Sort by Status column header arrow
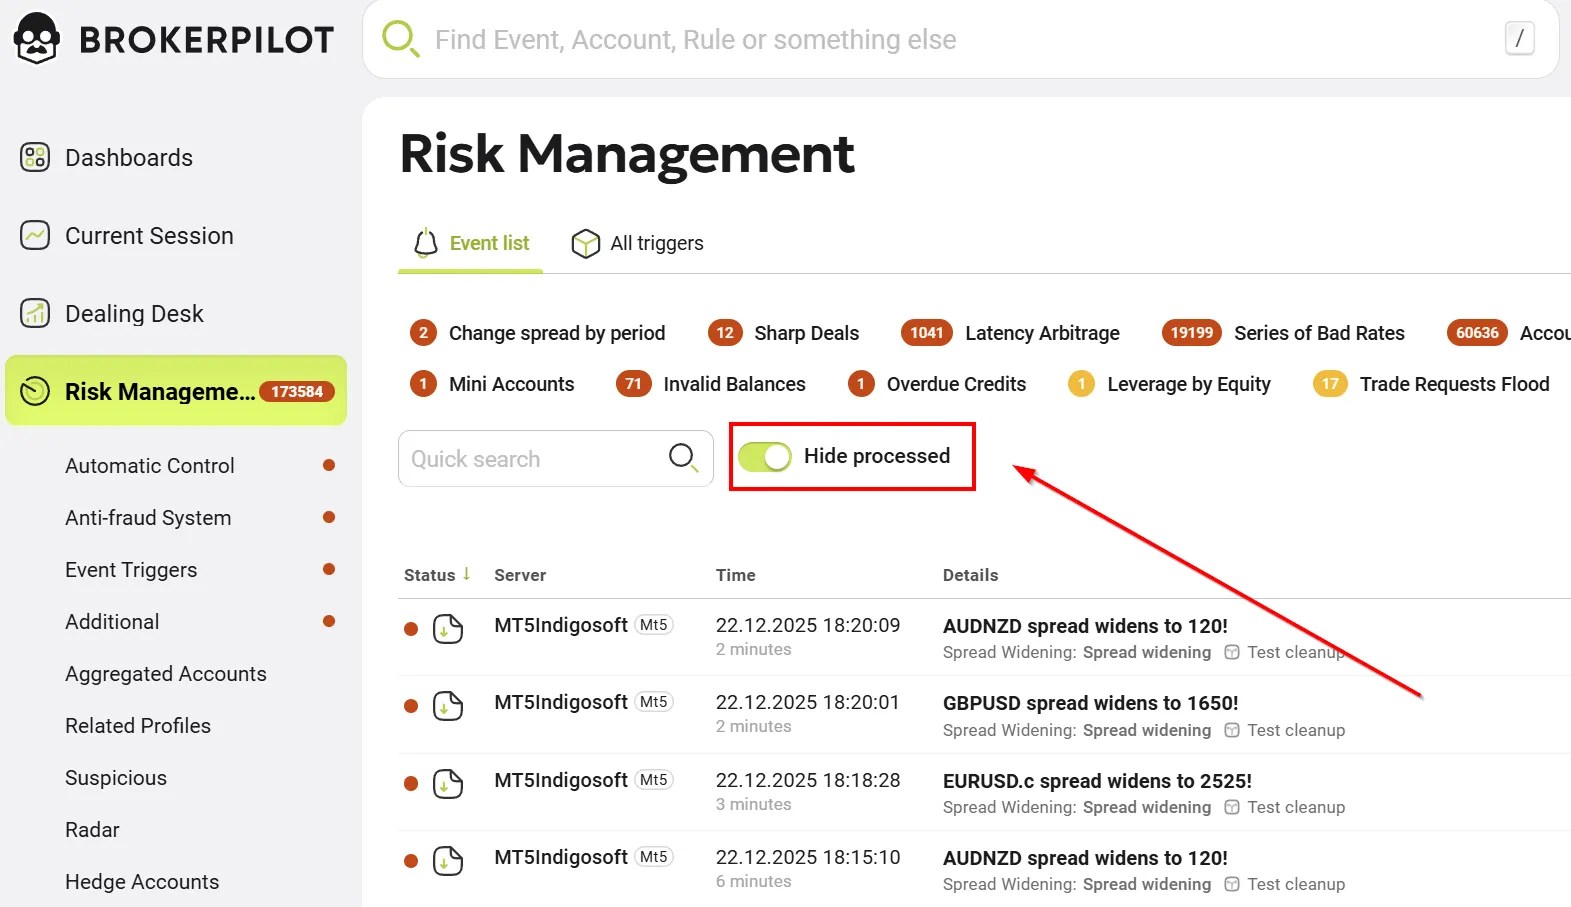The height and width of the screenshot is (907, 1571). (x=466, y=574)
